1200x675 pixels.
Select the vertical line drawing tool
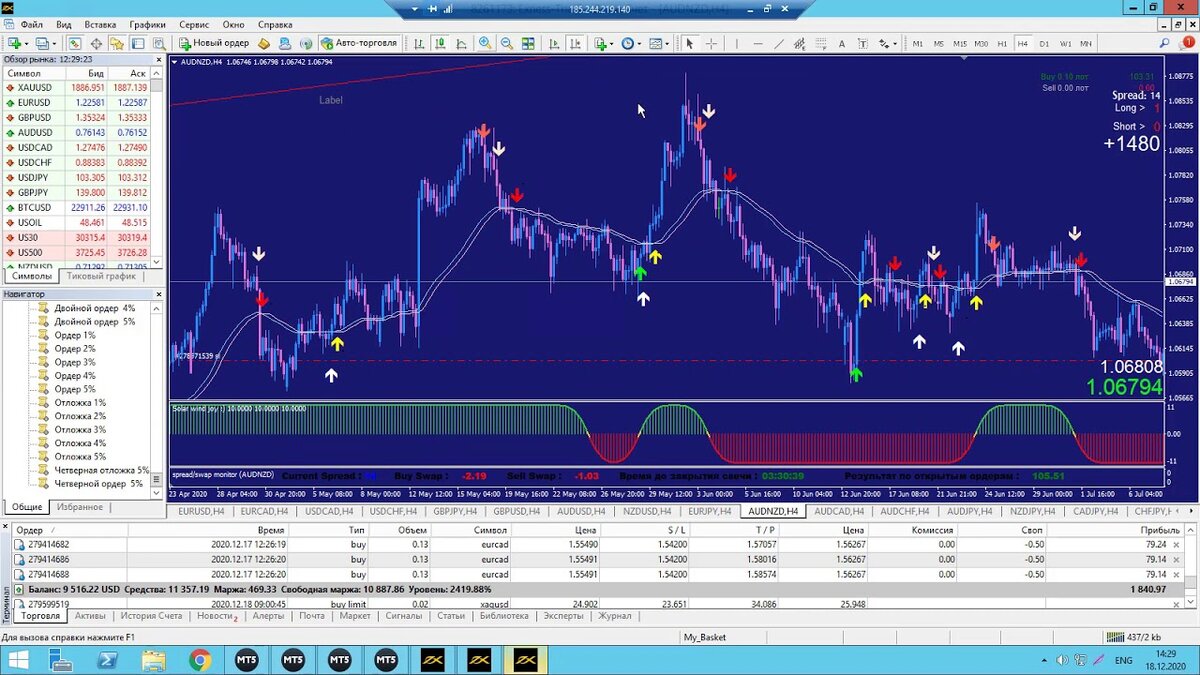point(737,43)
